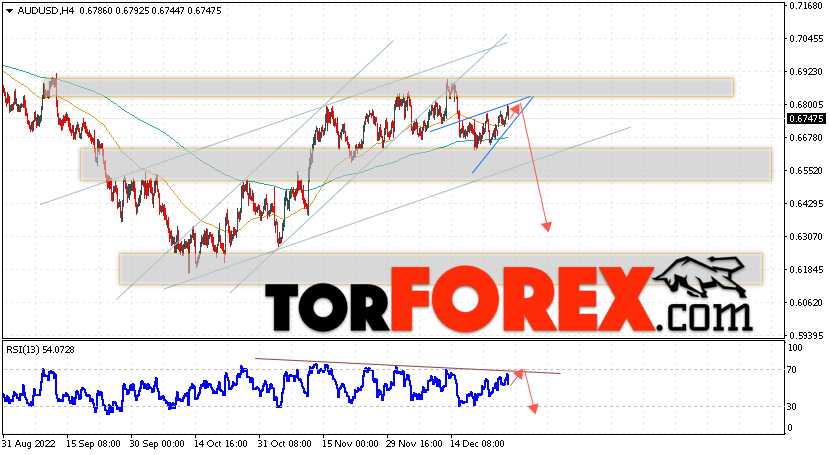Click the 0.63070 price level label
830x455 pixels.
coord(806,236)
